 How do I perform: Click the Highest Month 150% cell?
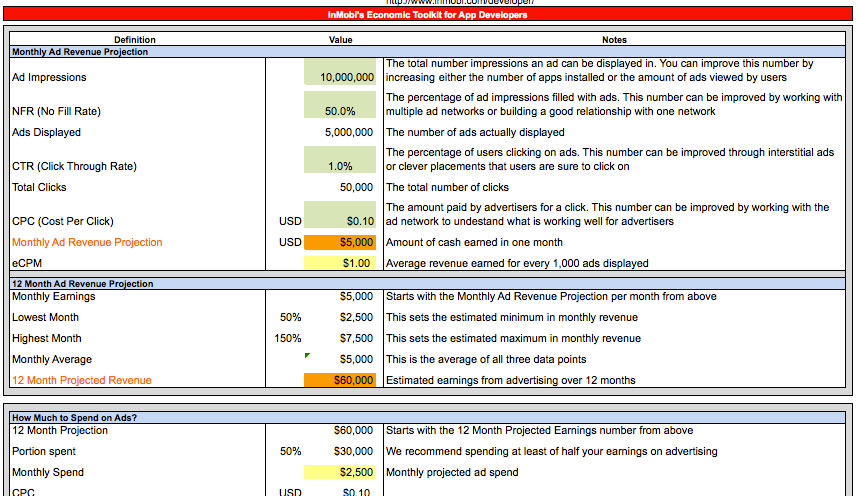click(288, 339)
